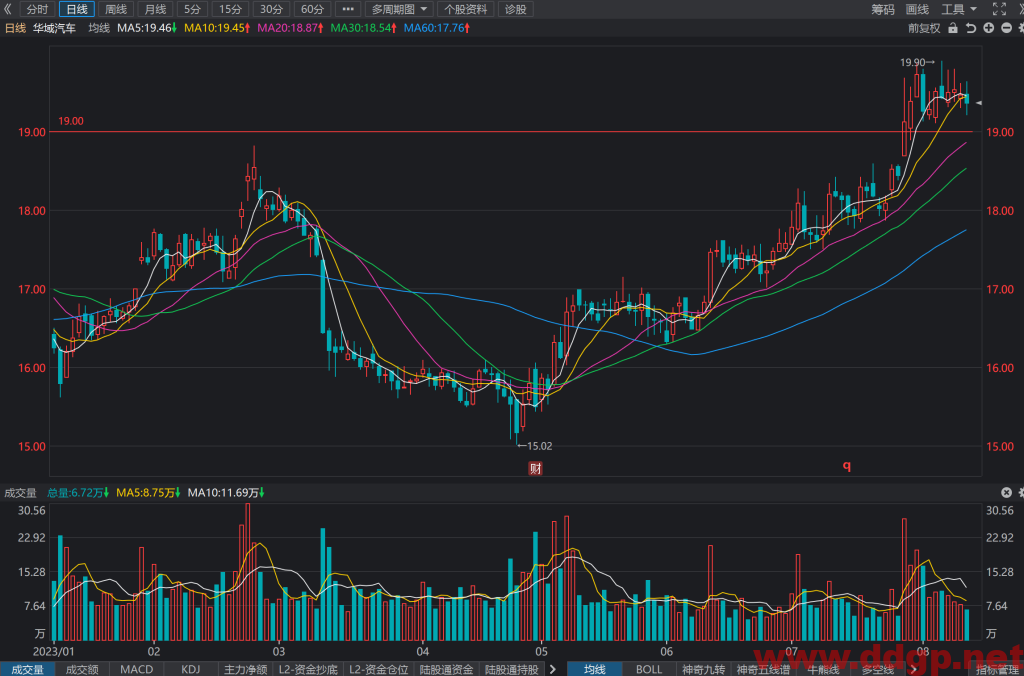
Task: Click the magenta MA20:18.87 legend
Action: (x=291, y=28)
